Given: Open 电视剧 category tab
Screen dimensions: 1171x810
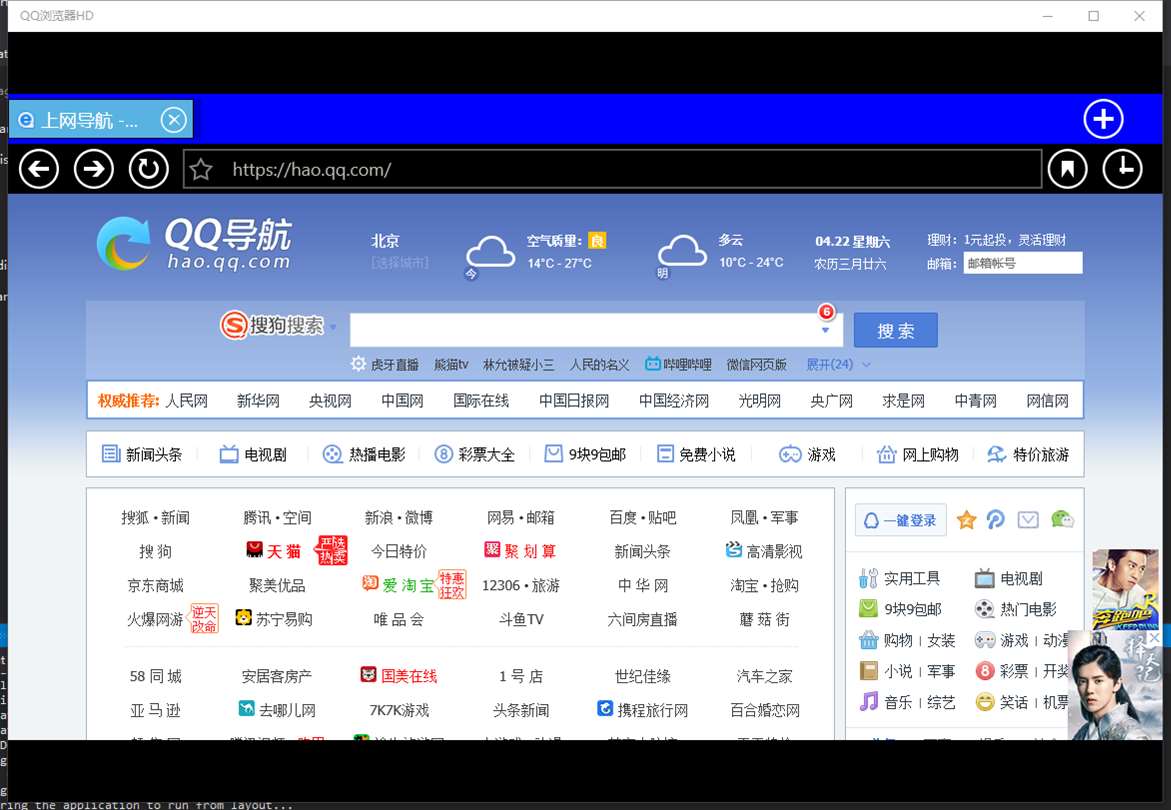Looking at the screenshot, I should tap(253, 454).
